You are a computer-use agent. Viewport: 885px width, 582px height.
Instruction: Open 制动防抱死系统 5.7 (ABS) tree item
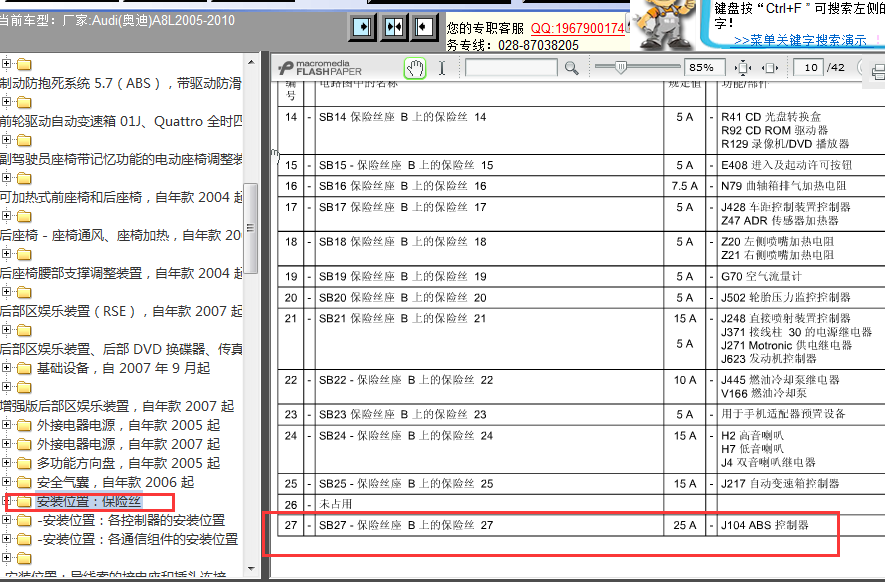pyautogui.click(x=121, y=84)
